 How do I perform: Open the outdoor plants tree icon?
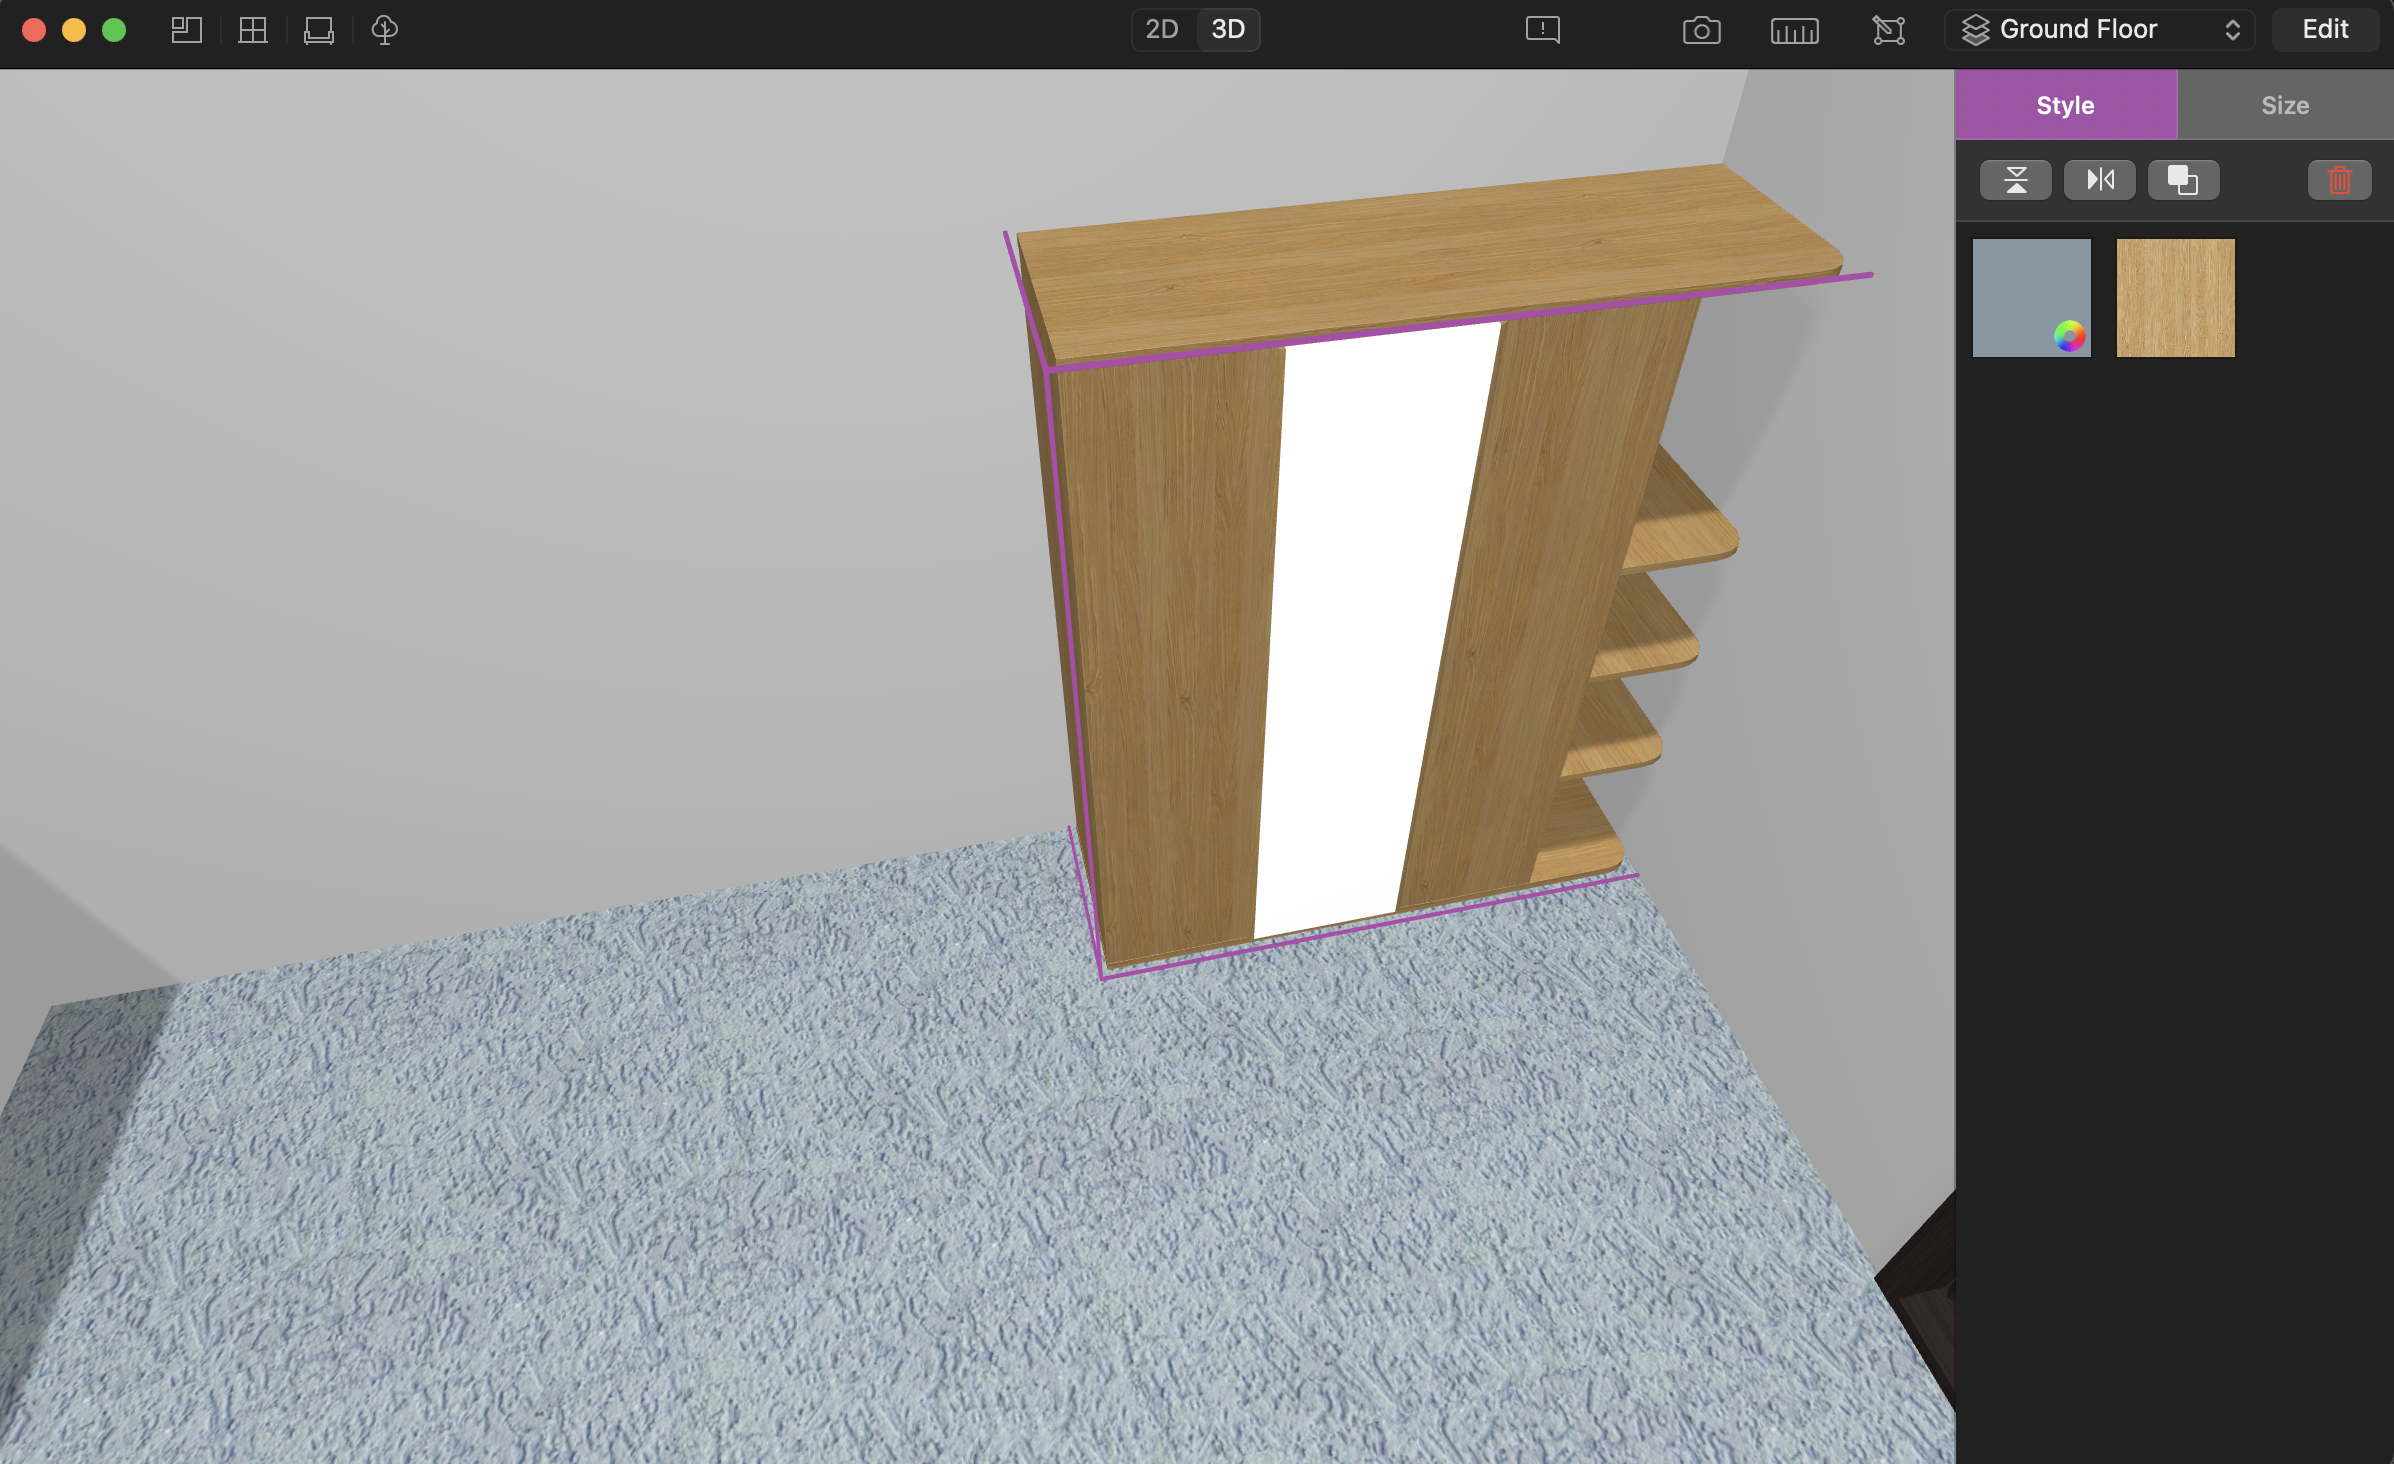click(x=385, y=30)
